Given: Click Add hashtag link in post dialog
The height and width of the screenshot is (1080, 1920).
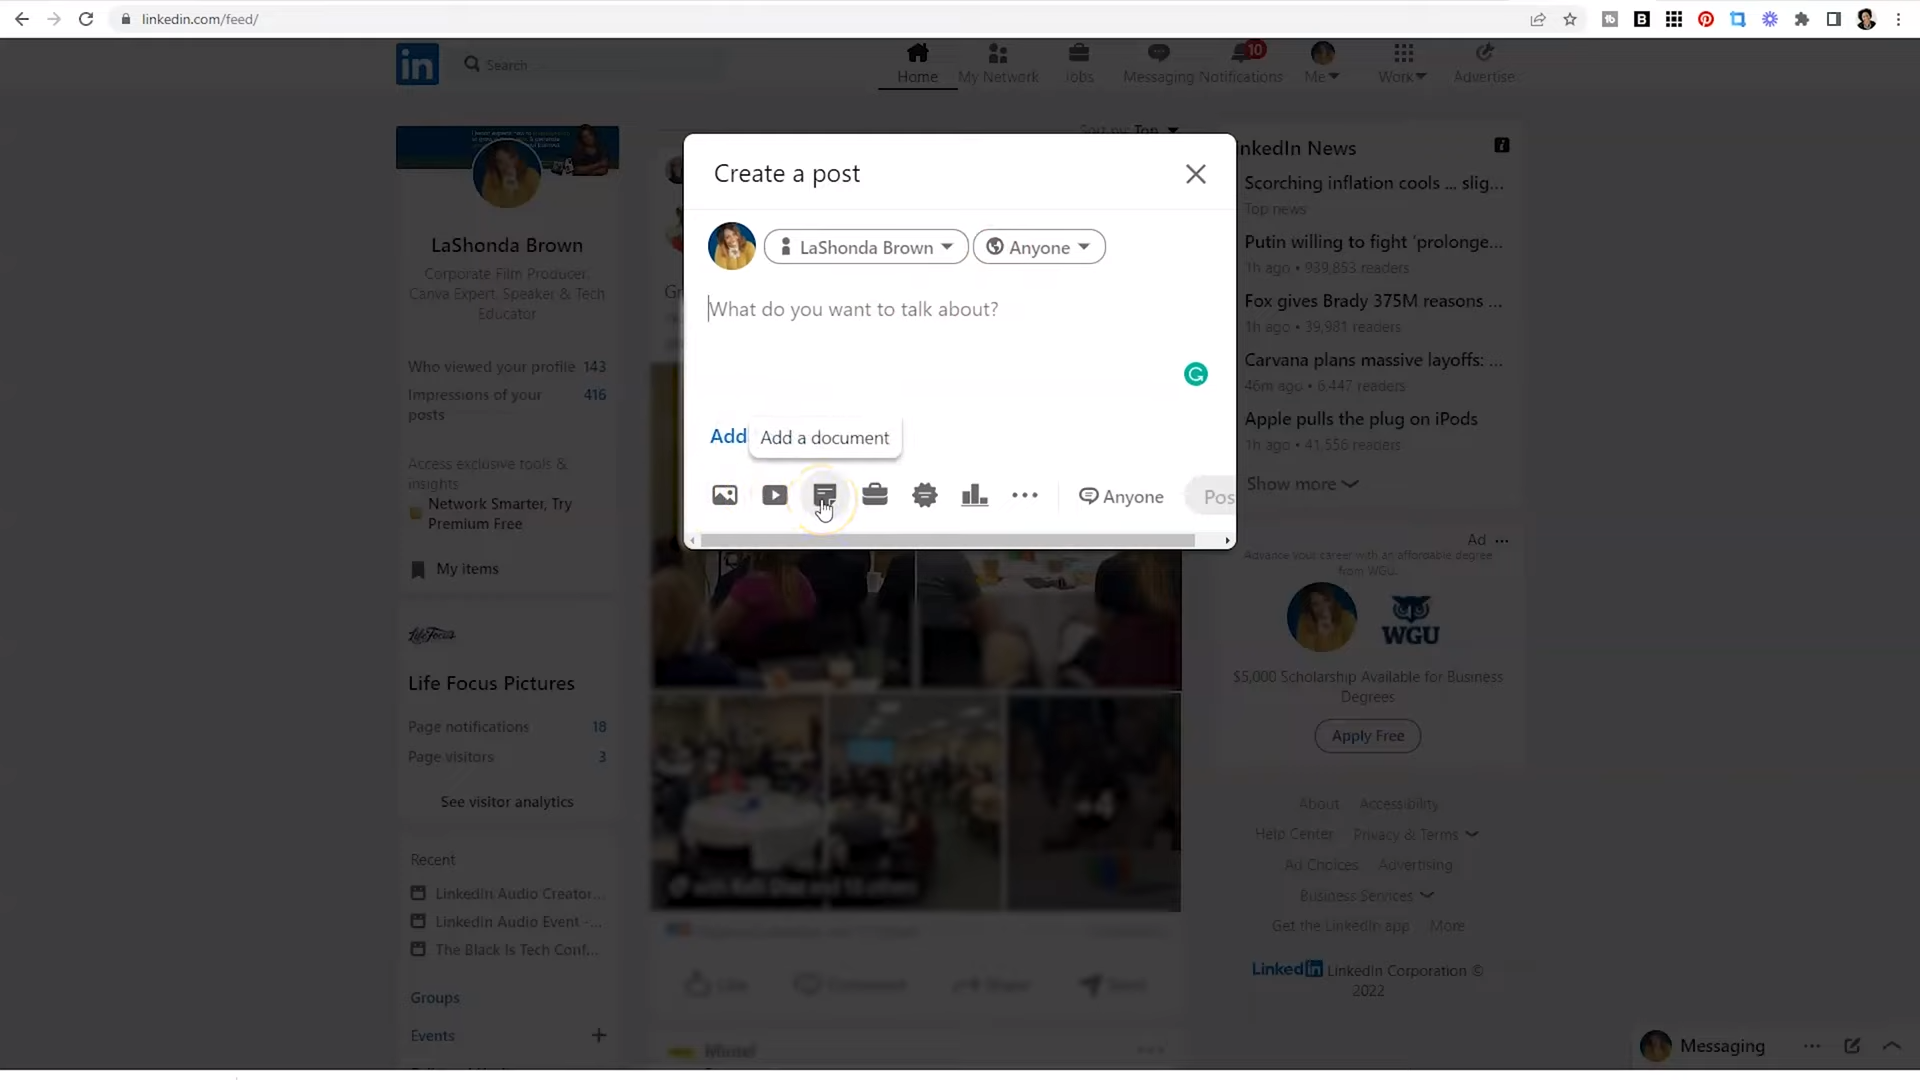Looking at the screenshot, I should [728, 437].
